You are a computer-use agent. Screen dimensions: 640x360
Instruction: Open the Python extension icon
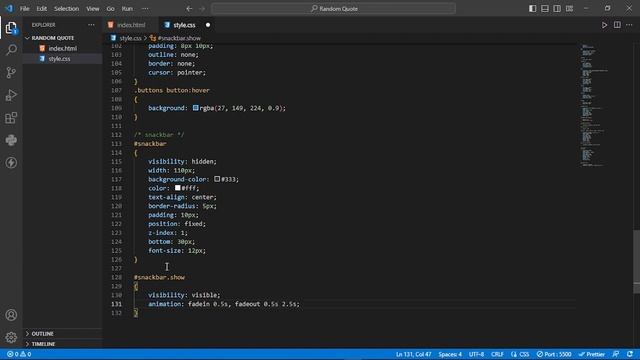[x=11, y=140]
